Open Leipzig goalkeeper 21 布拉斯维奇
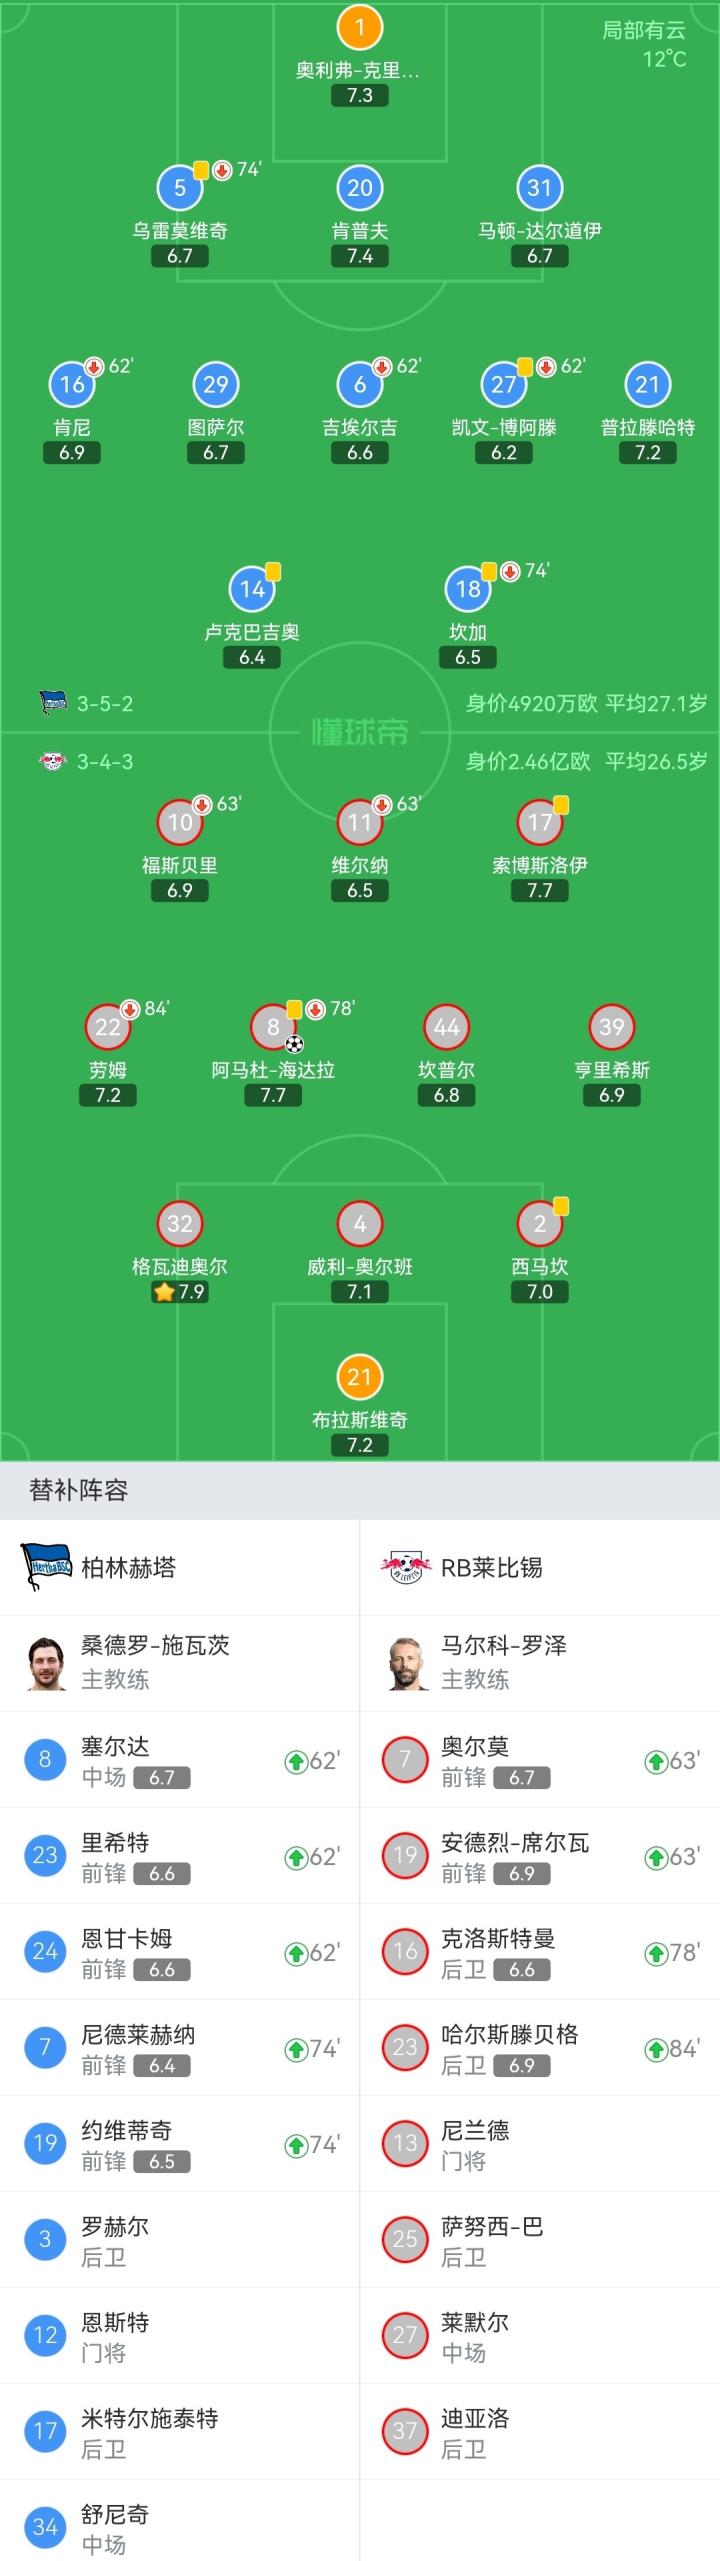 [x=359, y=1377]
